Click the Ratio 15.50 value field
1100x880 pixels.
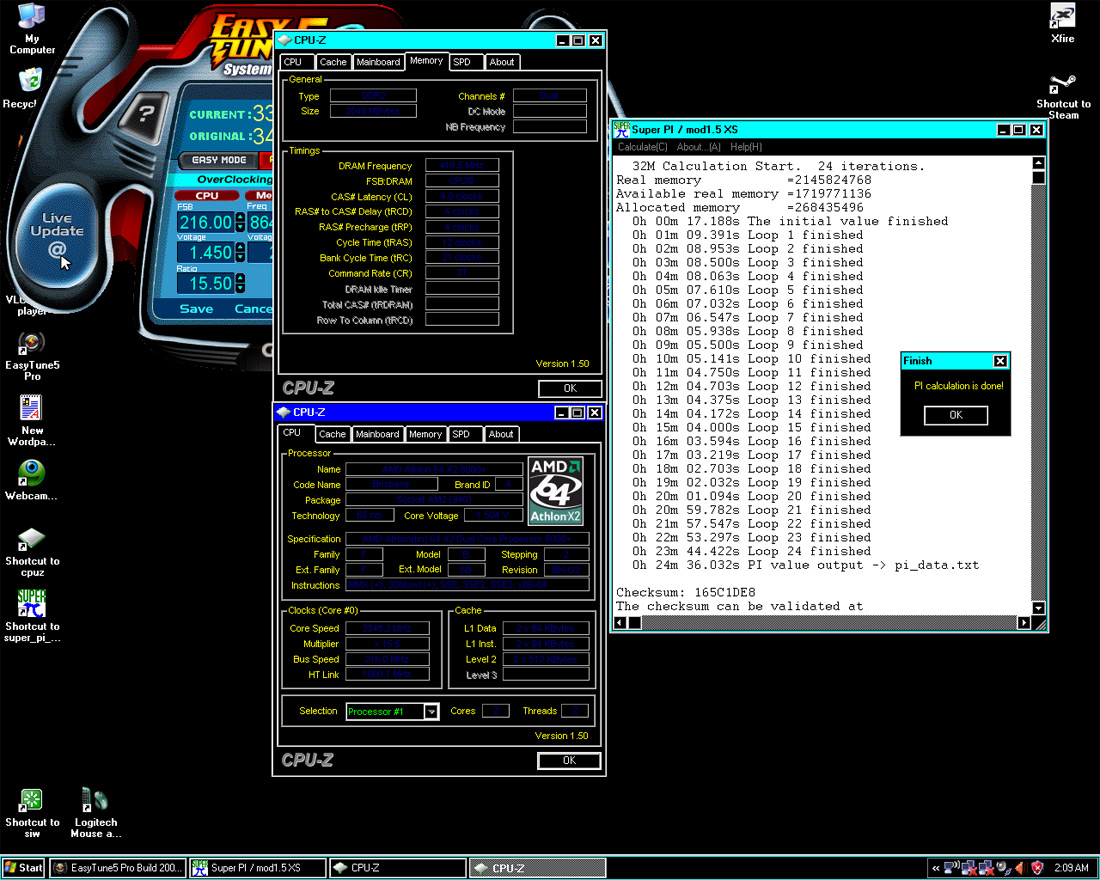[x=206, y=284]
